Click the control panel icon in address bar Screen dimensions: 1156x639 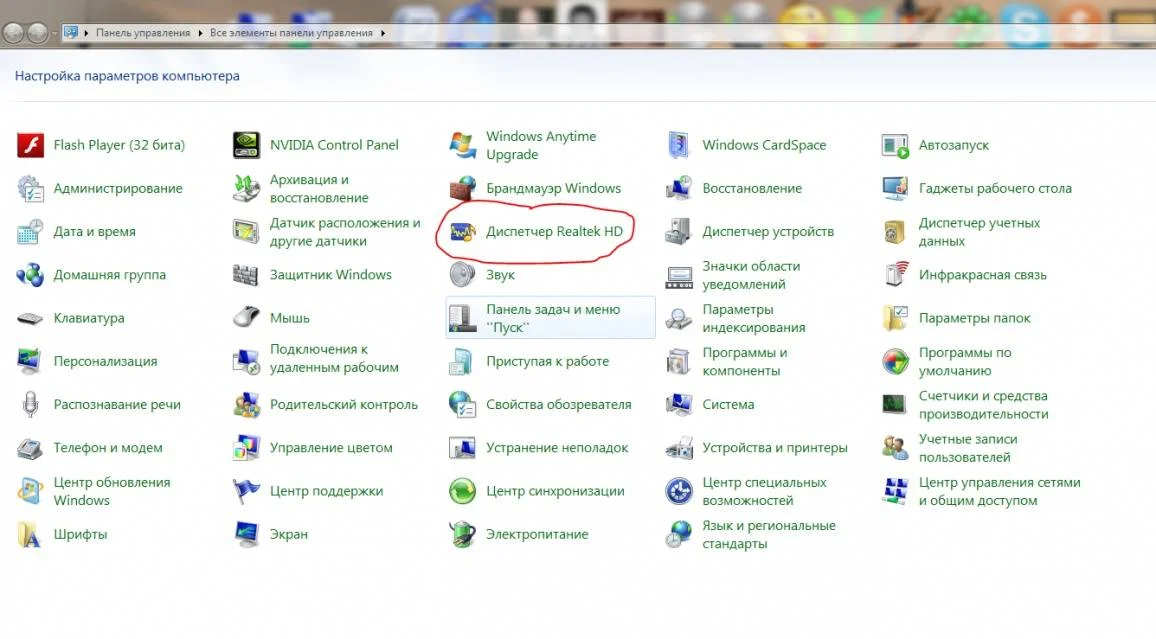point(71,32)
